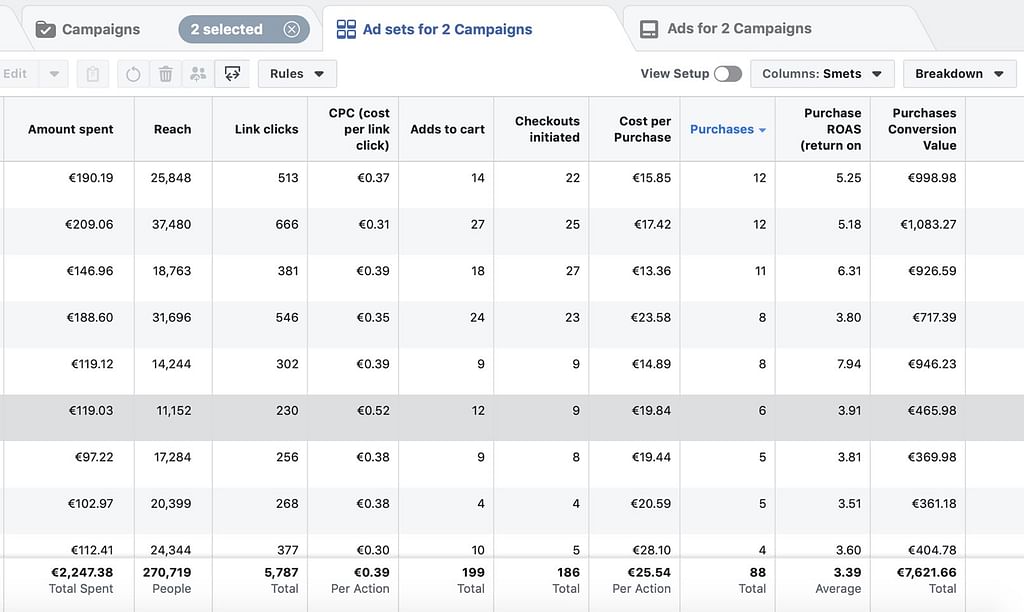
Task: Click the Ad sets grid icon
Action: pos(346,29)
